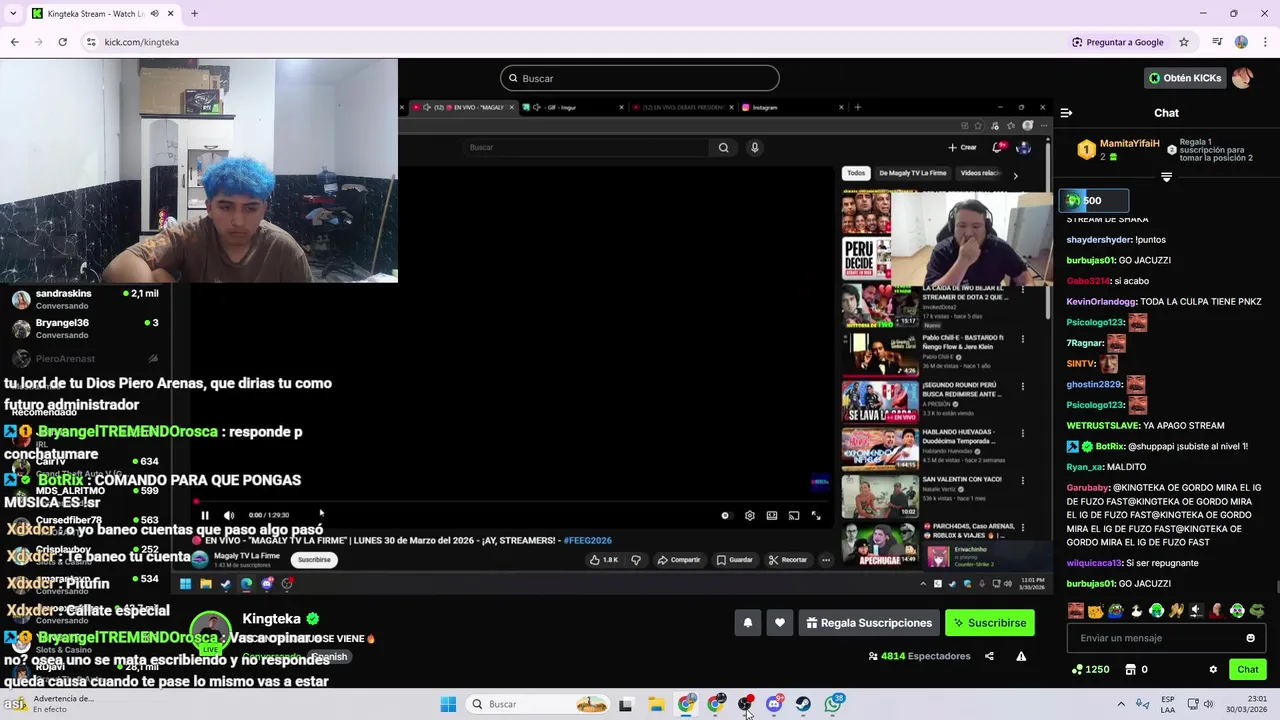Click the green Suscribirse button on Kick
The width and height of the screenshot is (1280, 720).
pos(989,623)
